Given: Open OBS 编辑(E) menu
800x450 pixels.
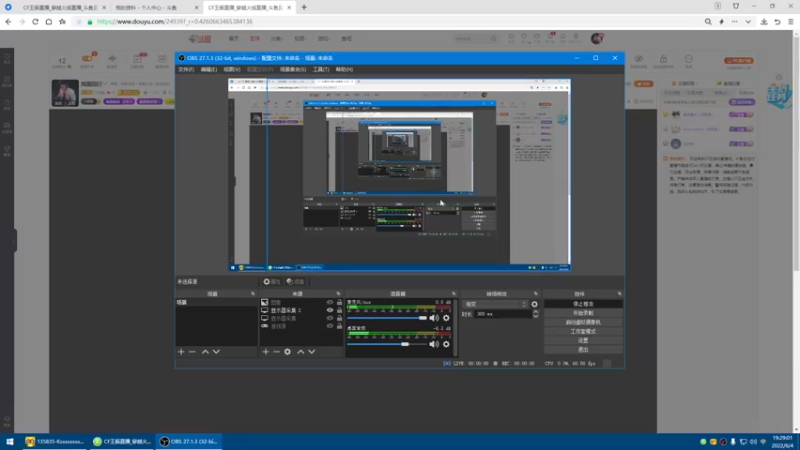Looking at the screenshot, I should tap(208, 69).
